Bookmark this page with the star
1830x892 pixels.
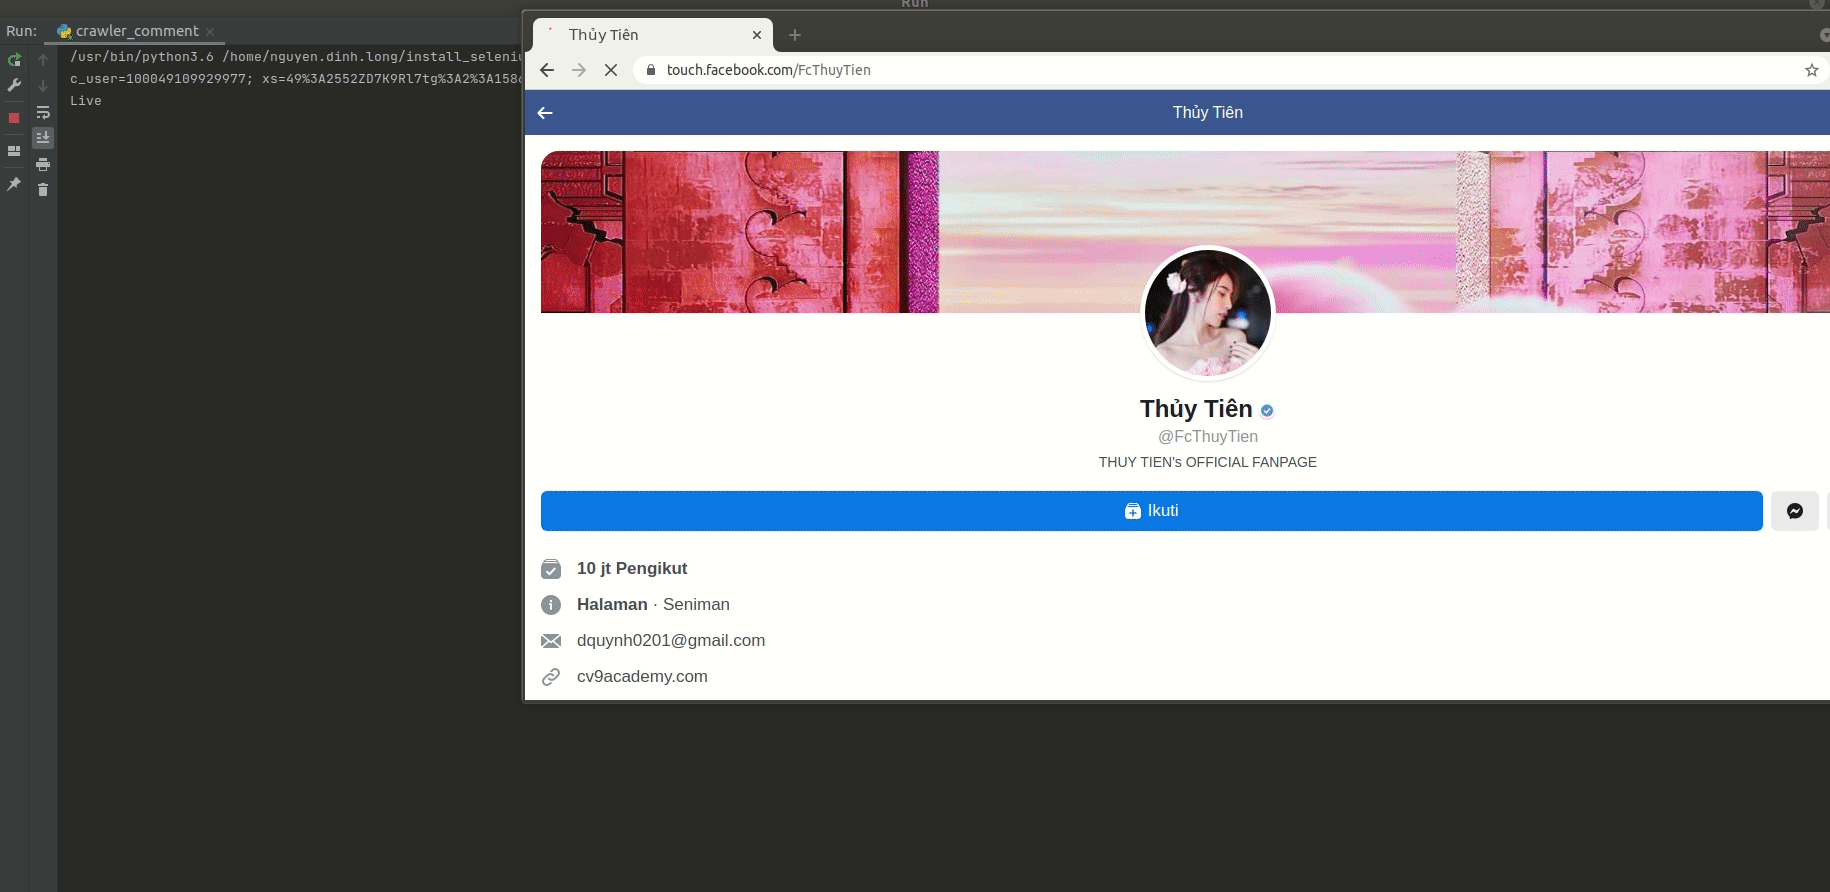[x=1812, y=70]
